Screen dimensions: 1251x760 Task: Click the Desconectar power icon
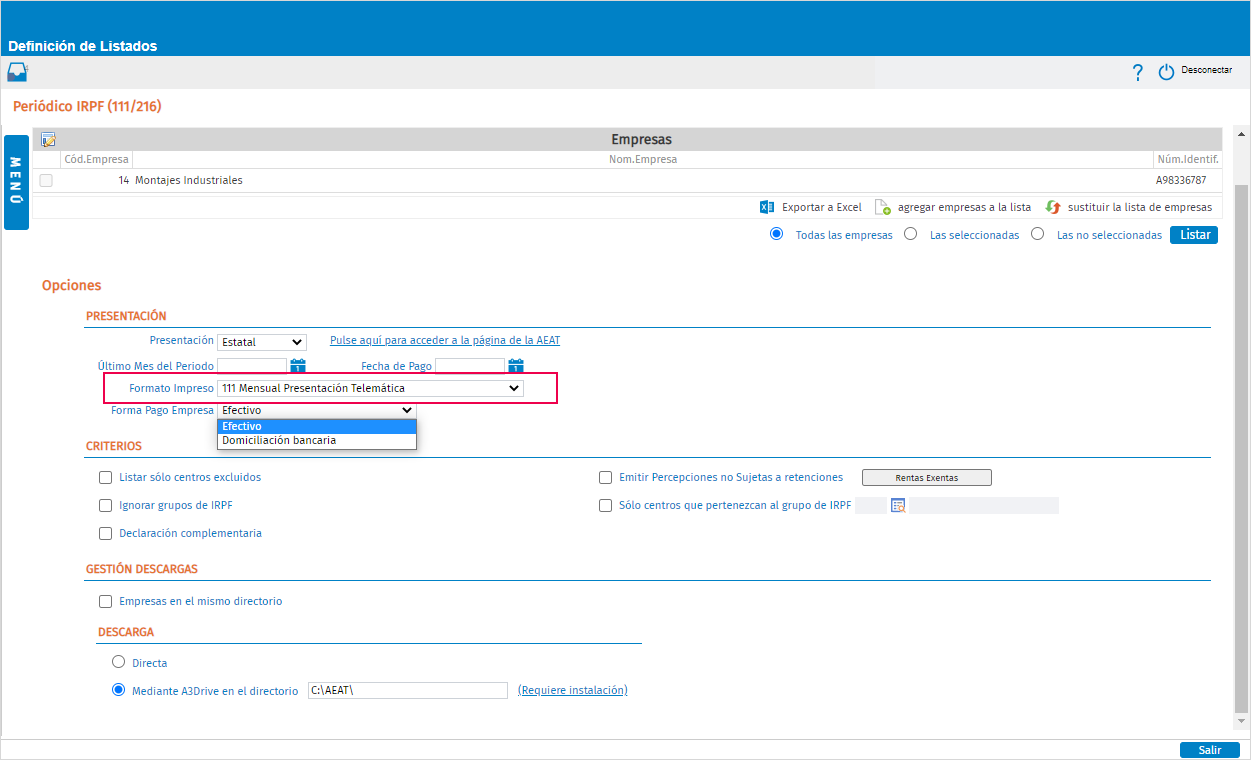pyautogui.click(x=1166, y=72)
